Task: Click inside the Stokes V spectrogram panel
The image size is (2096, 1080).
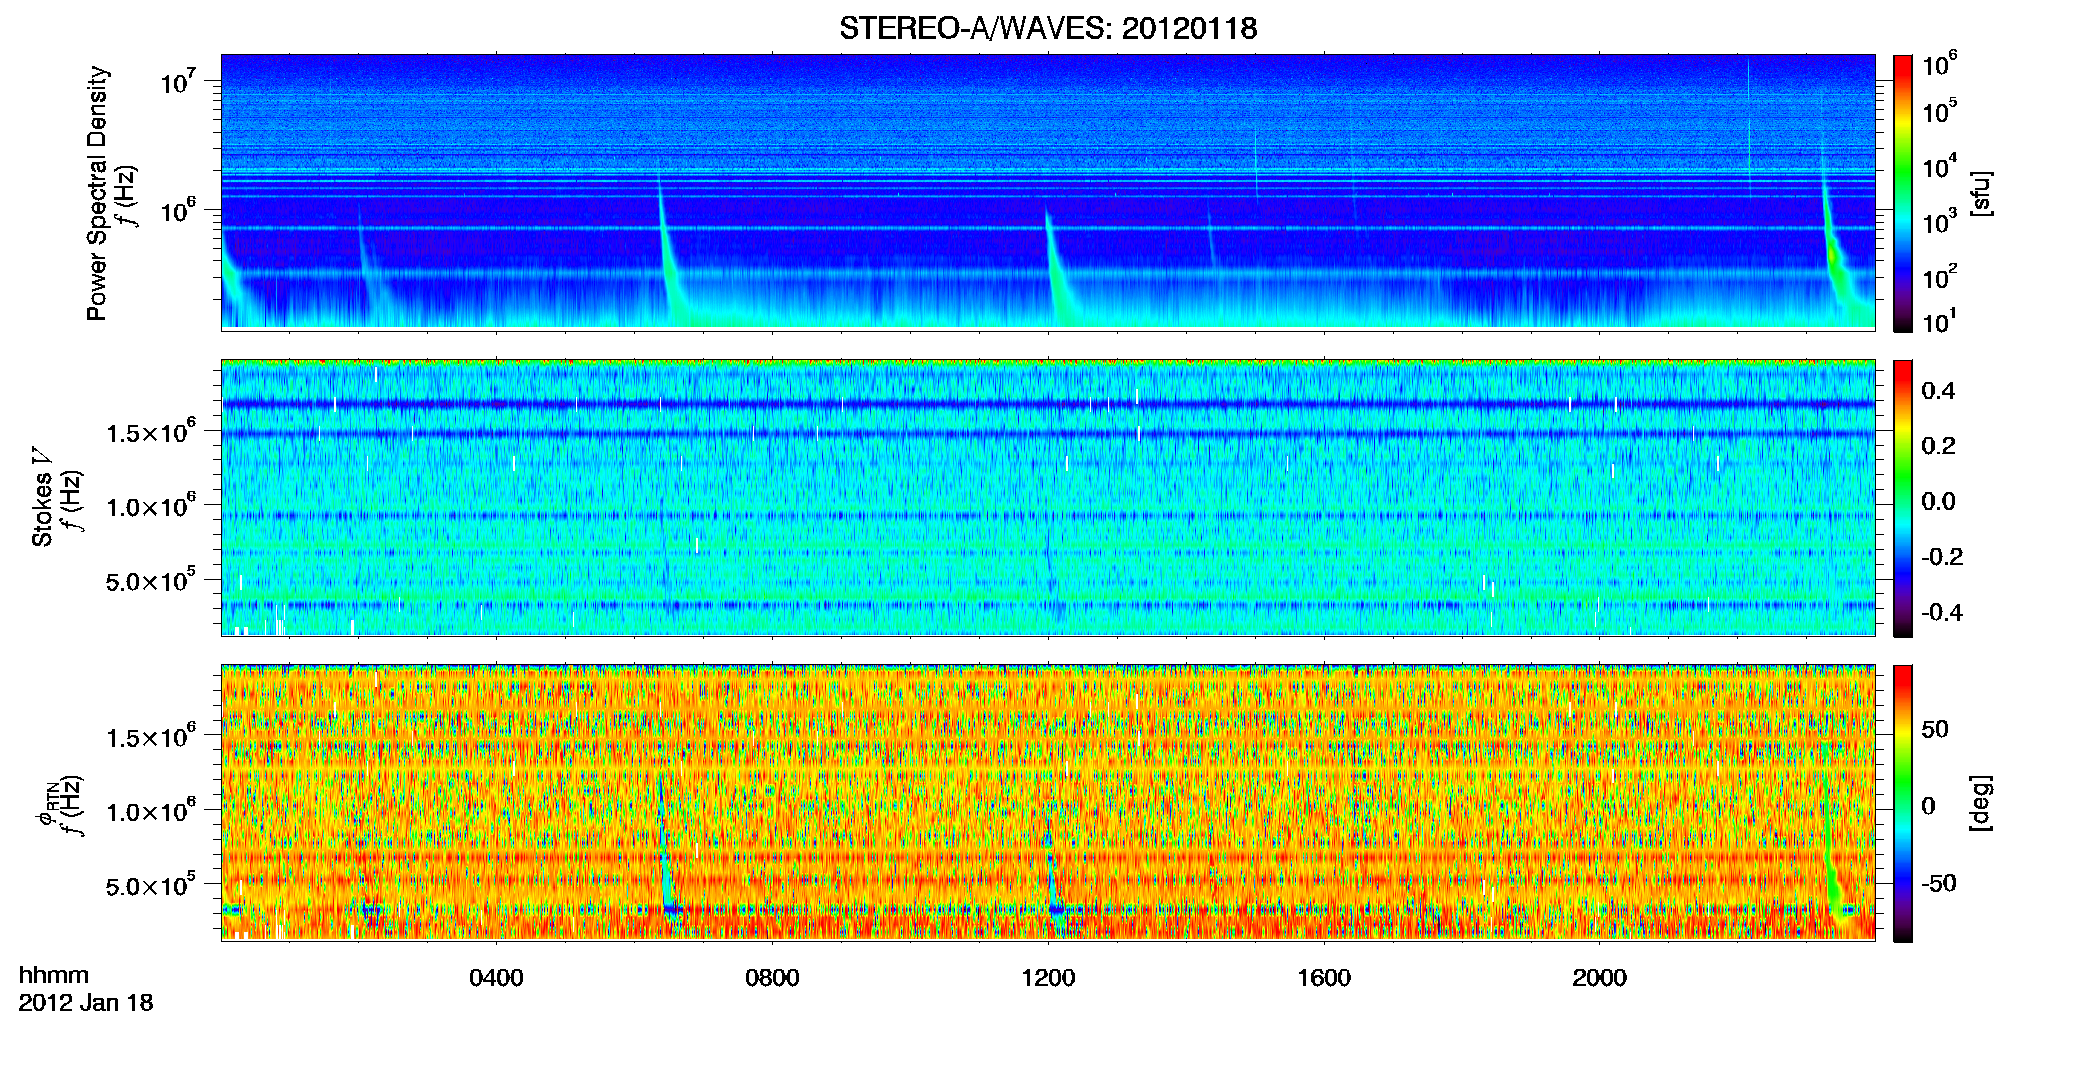Action: (1048, 497)
